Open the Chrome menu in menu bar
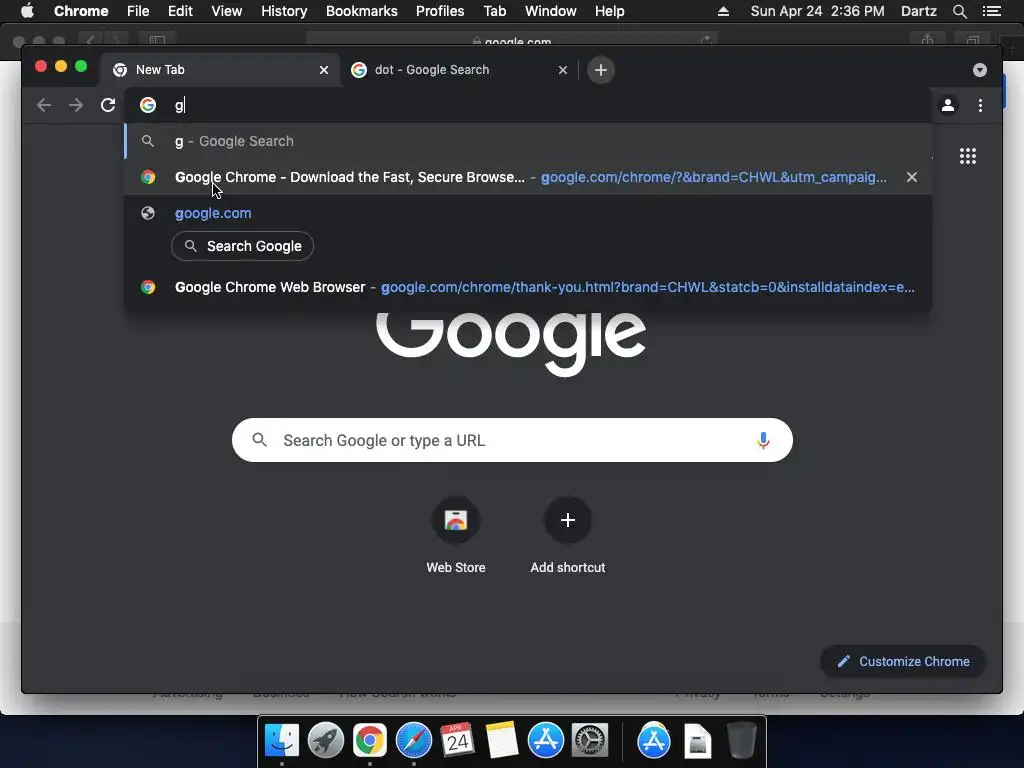The width and height of the screenshot is (1024, 768). pos(81,11)
